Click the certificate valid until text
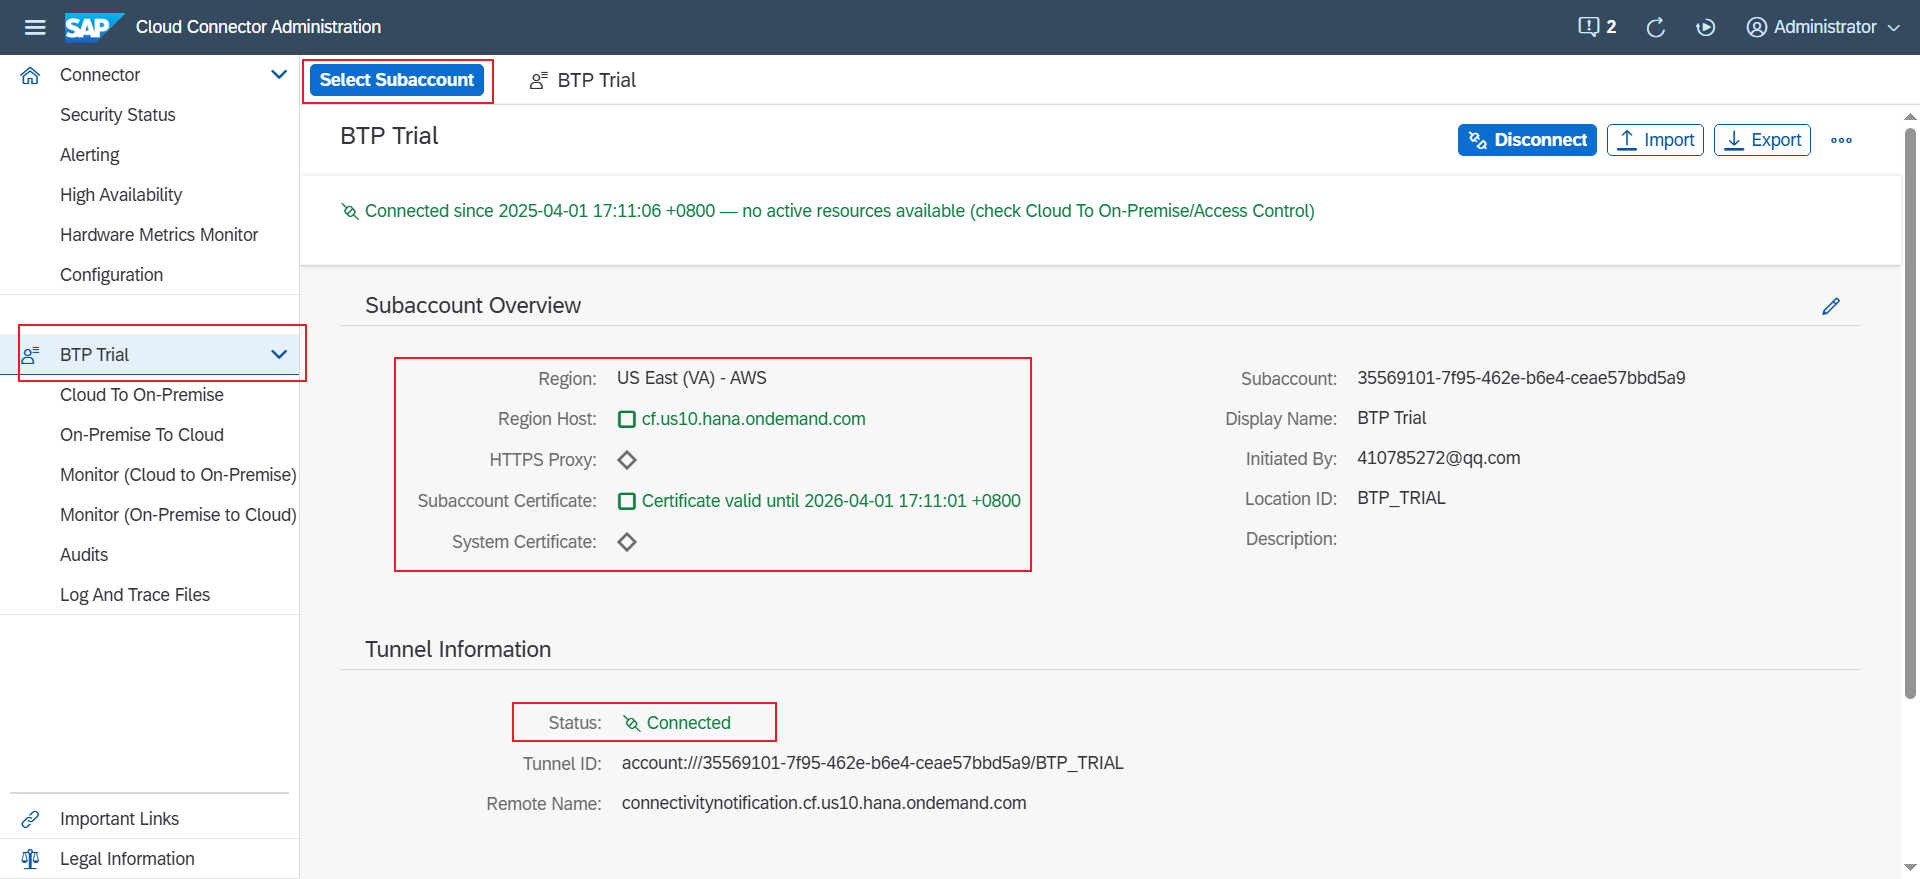 pos(831,501)
